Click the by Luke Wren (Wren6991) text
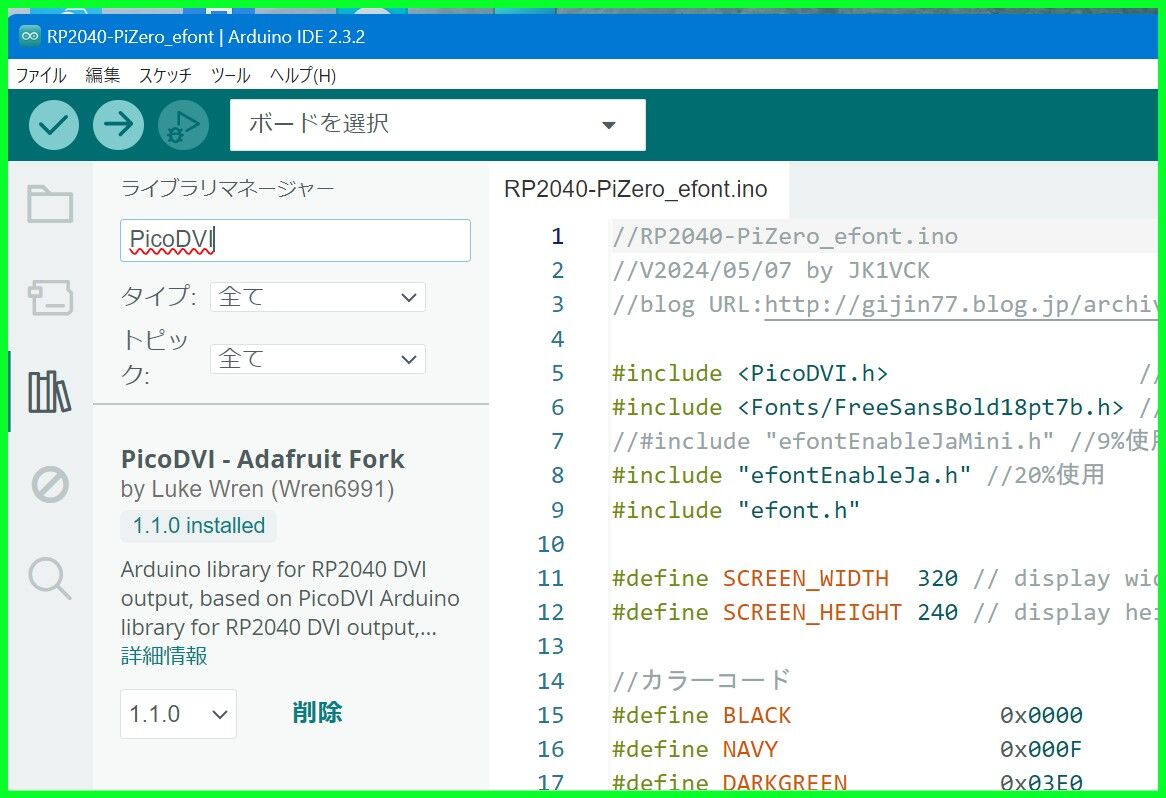This screenshot has width=1166, height=798. coord(257,489)
